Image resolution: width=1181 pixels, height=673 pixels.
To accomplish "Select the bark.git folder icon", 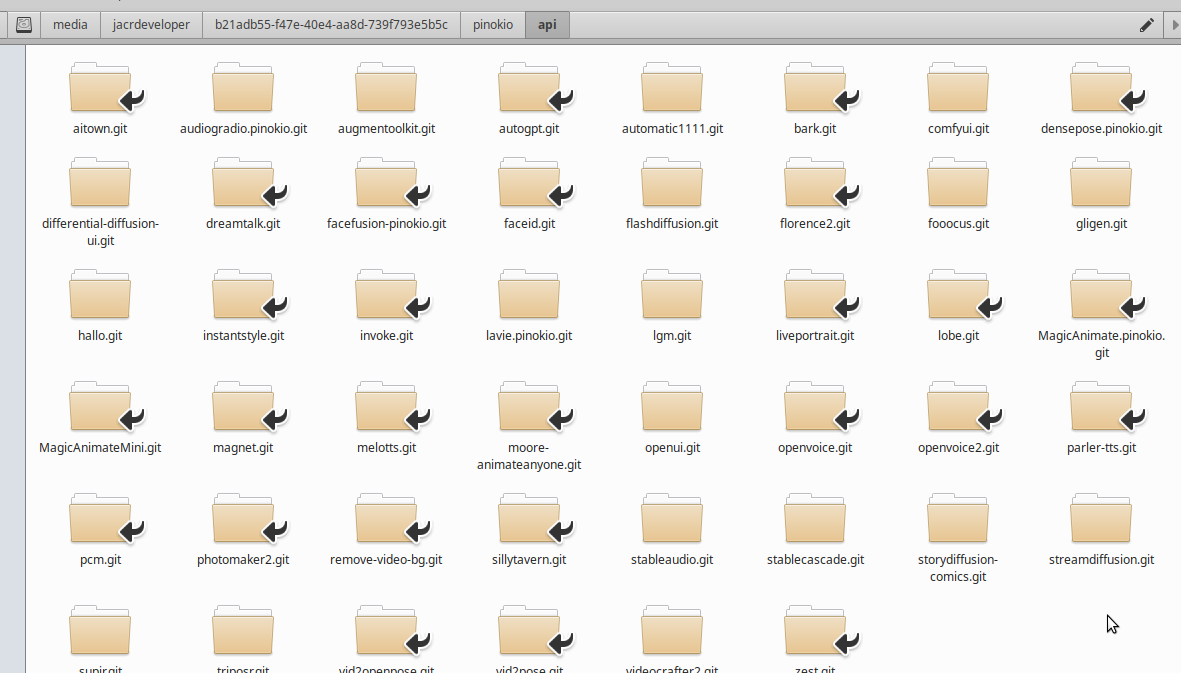I will pyautogui.click(x=815, y=89).
